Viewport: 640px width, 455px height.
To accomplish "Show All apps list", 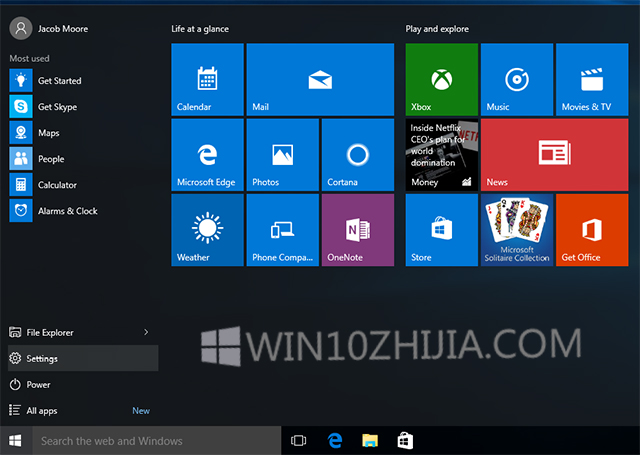I will [83, 411].
